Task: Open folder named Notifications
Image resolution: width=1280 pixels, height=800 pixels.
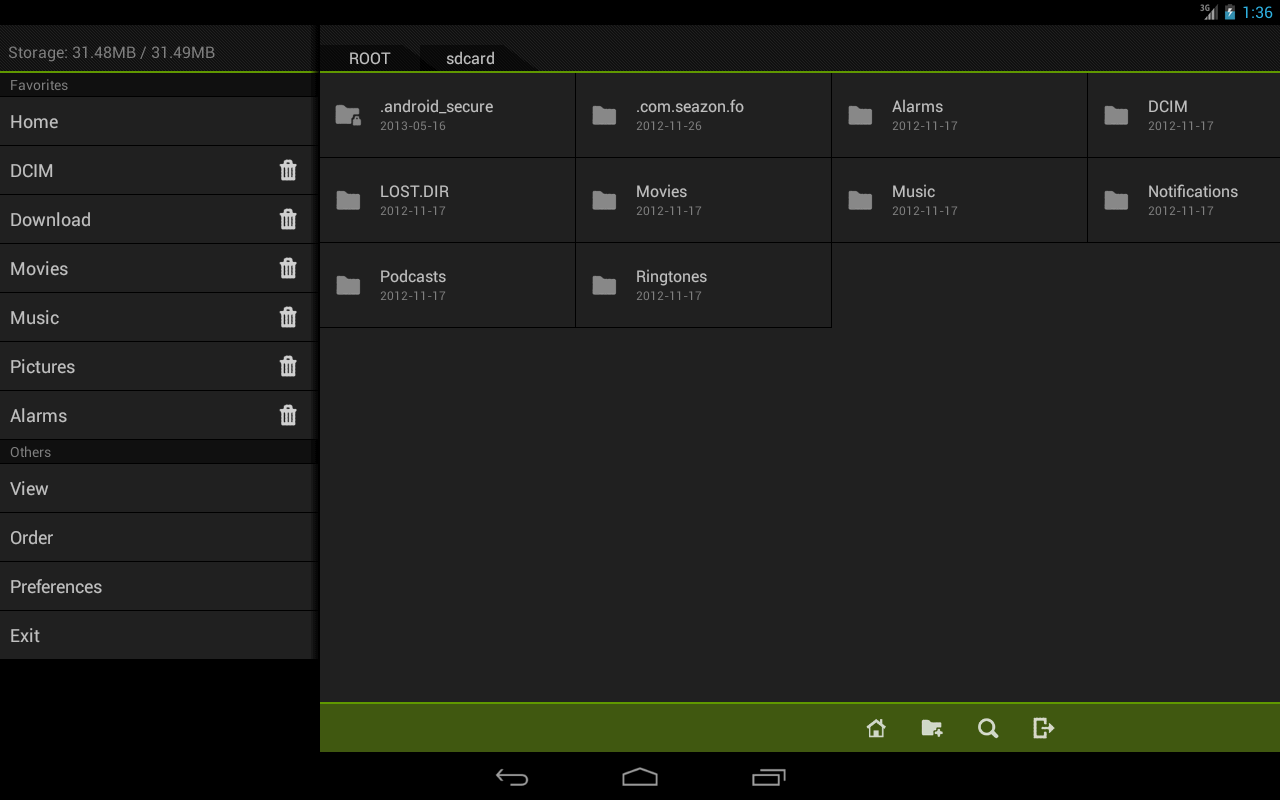Action: [x=1193, y=191]
